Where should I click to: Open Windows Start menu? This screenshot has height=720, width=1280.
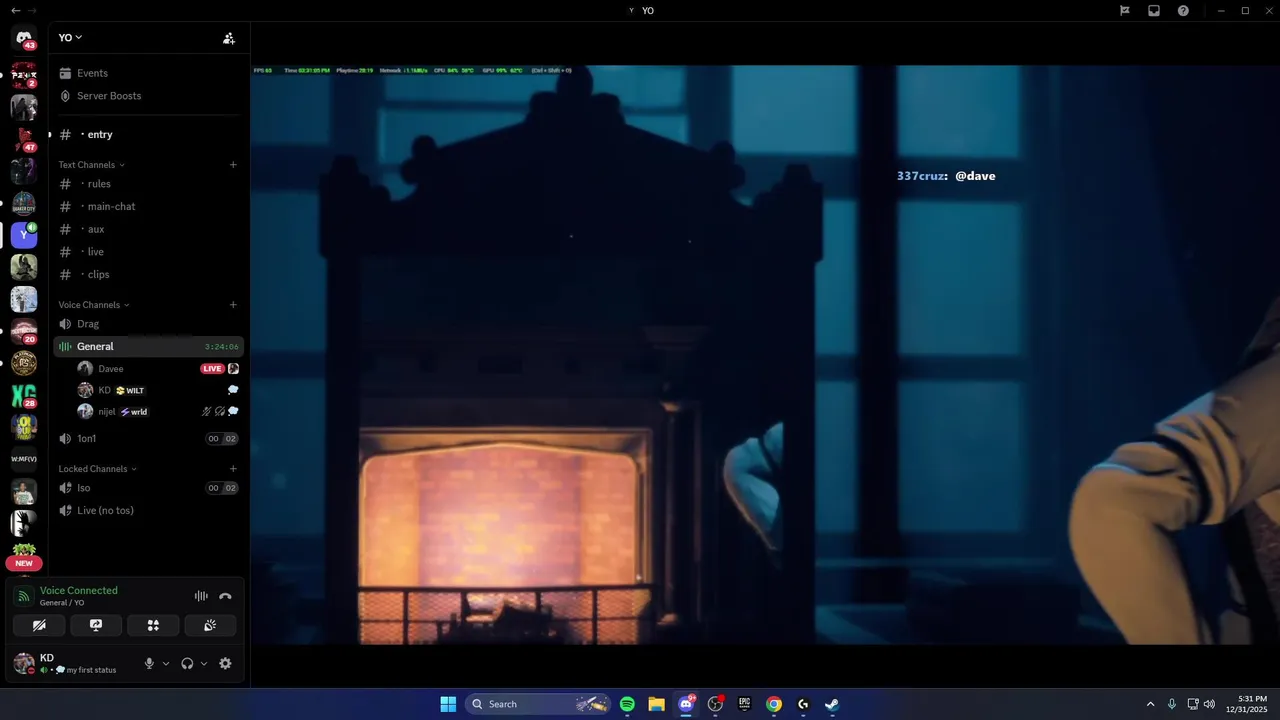coord(448,704)
